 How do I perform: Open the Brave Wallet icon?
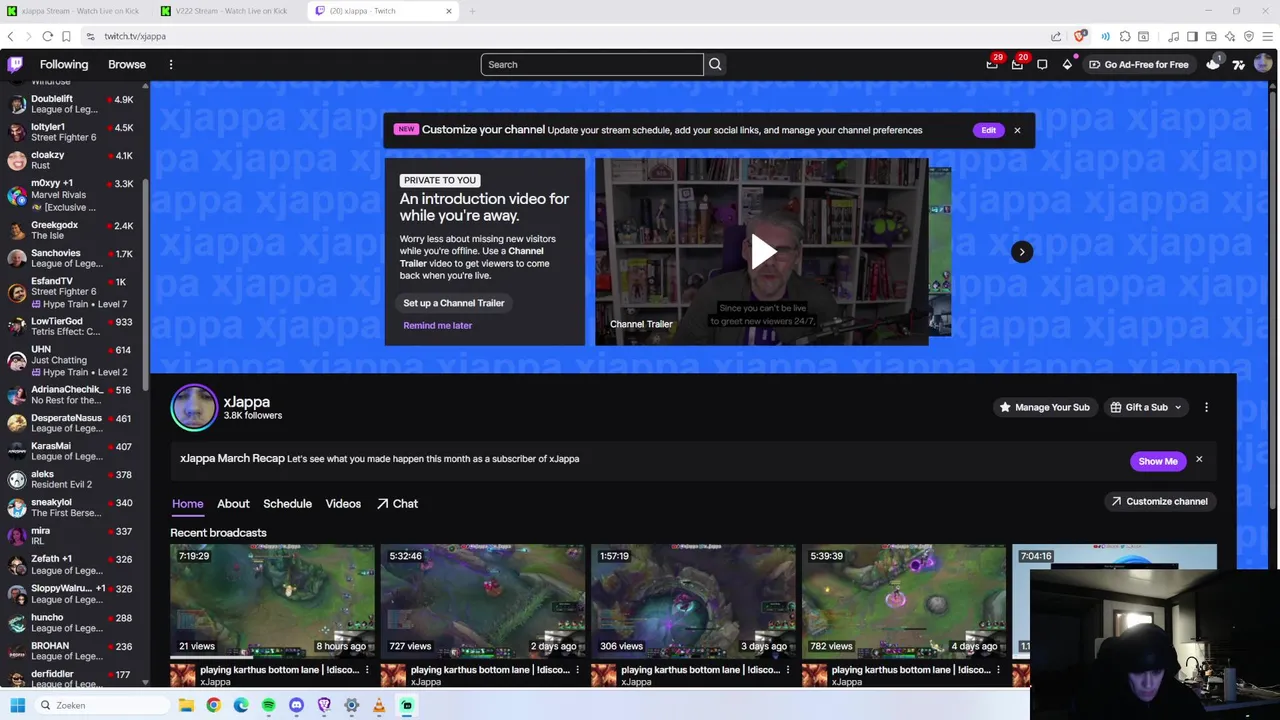click(x=1211, y=36)
